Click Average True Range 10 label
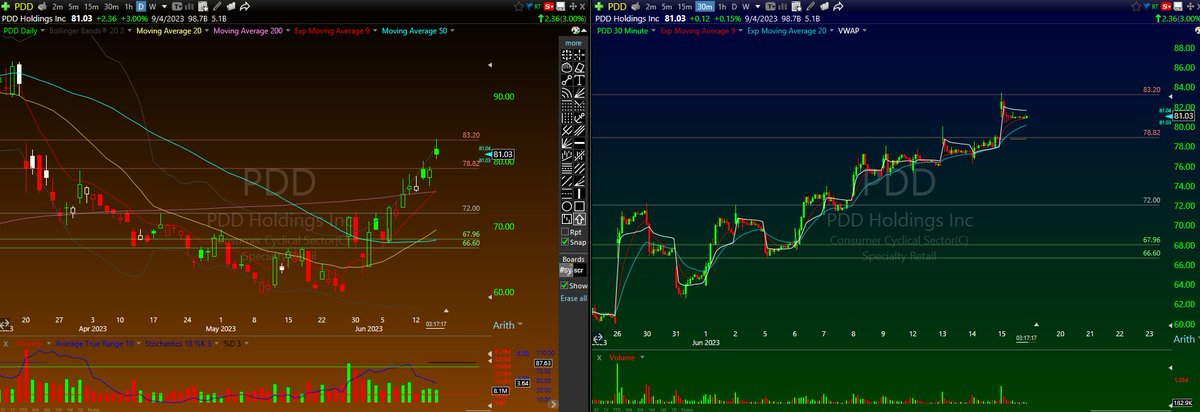Image resolution: width=1200 pixels, height=412 pixels. (94, 343)
